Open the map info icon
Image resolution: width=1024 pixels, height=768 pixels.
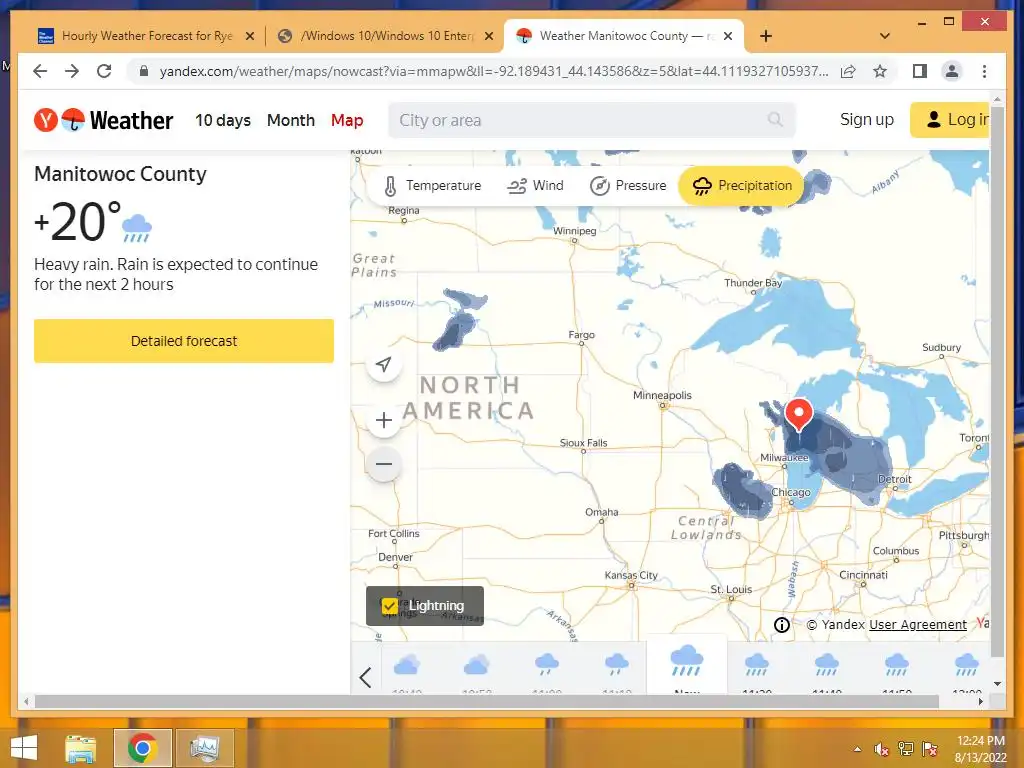pos(782,625)
